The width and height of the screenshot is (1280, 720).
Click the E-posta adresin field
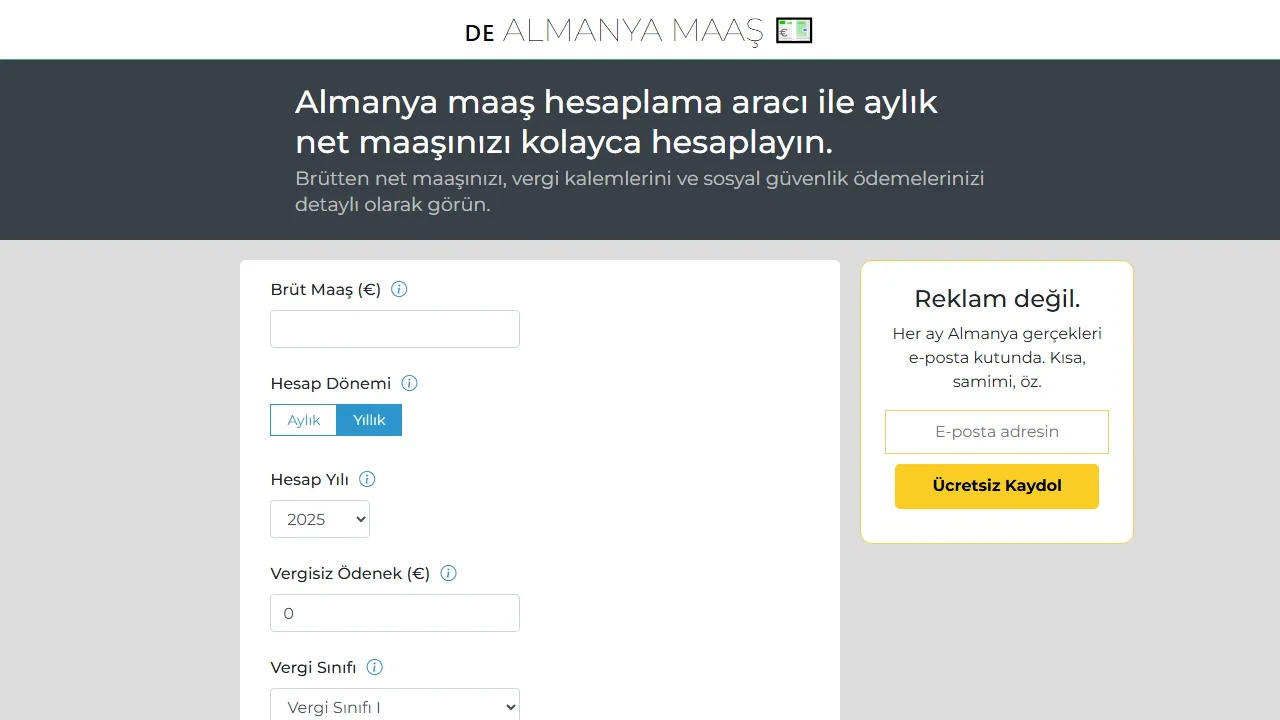[x=996, y=431]
